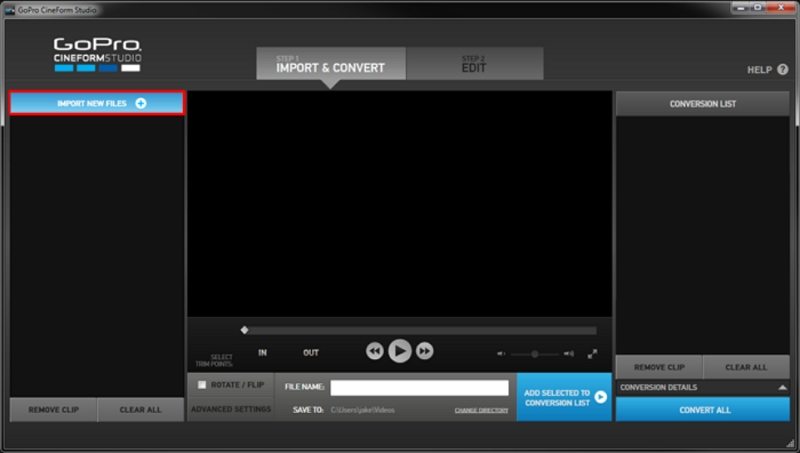Switch to the Step 2 Edit tab
The width and height of the screenshot is (800, 453).
[475, 64]
